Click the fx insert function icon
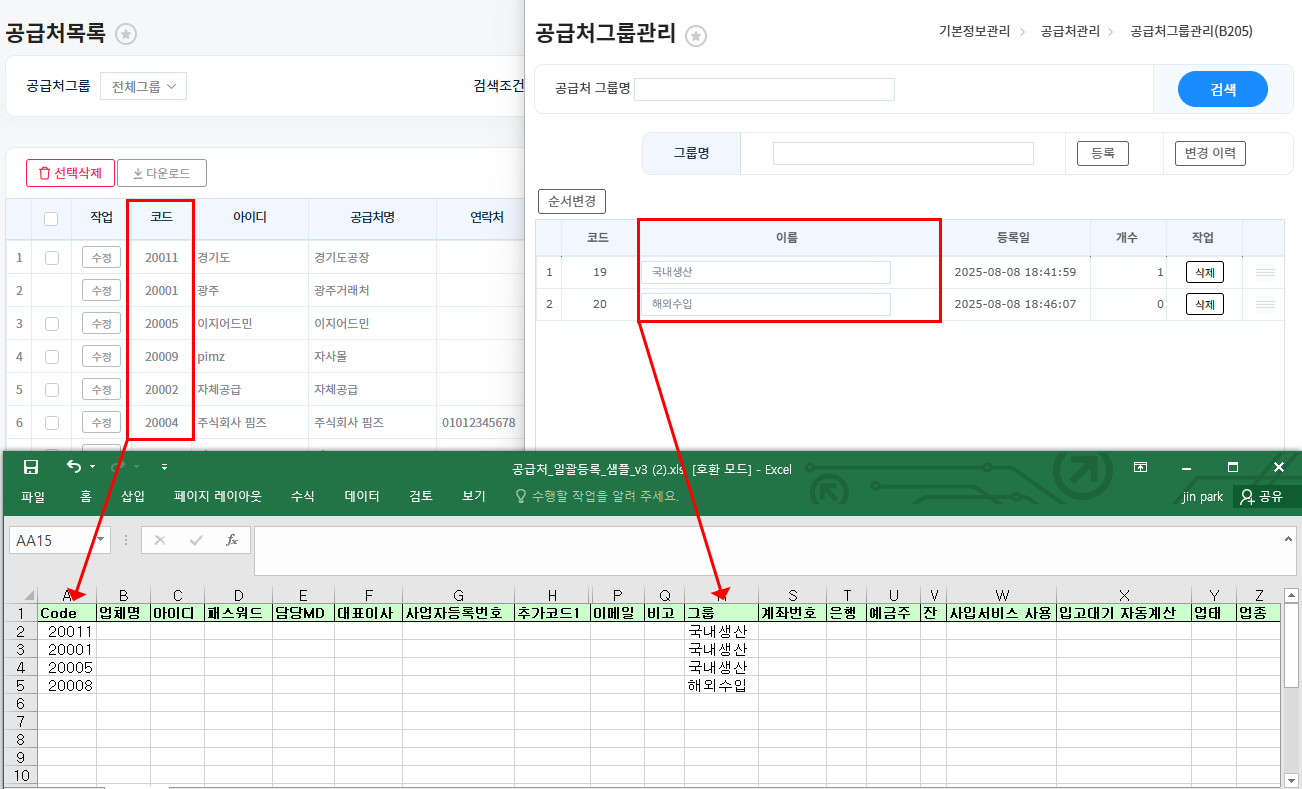 232,540
